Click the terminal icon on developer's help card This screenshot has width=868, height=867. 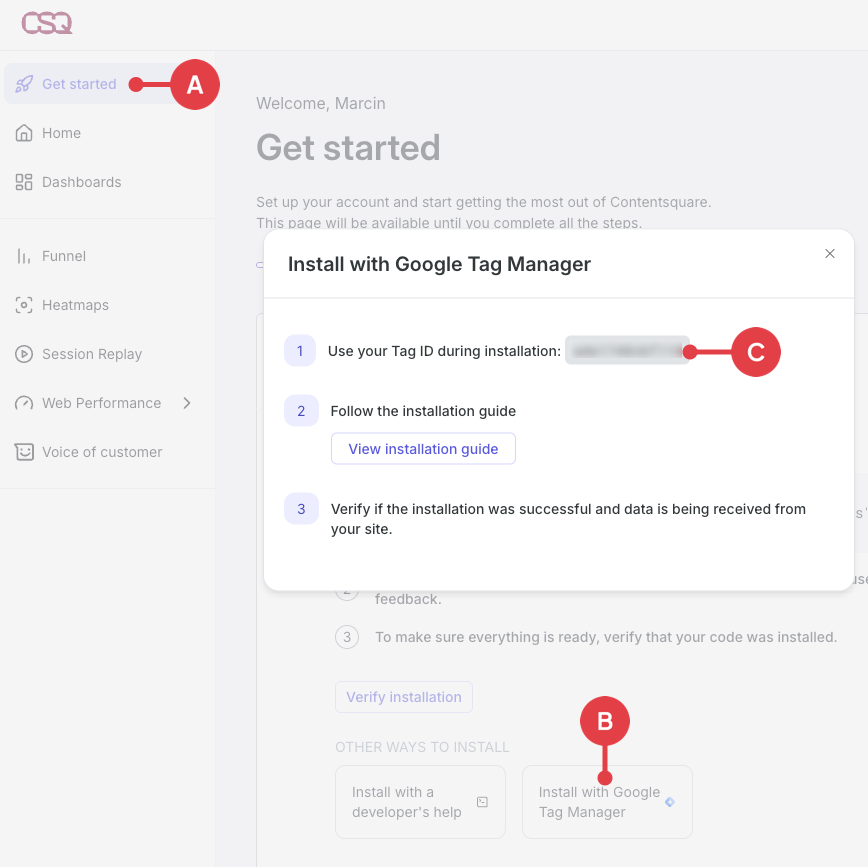point(482,802)
